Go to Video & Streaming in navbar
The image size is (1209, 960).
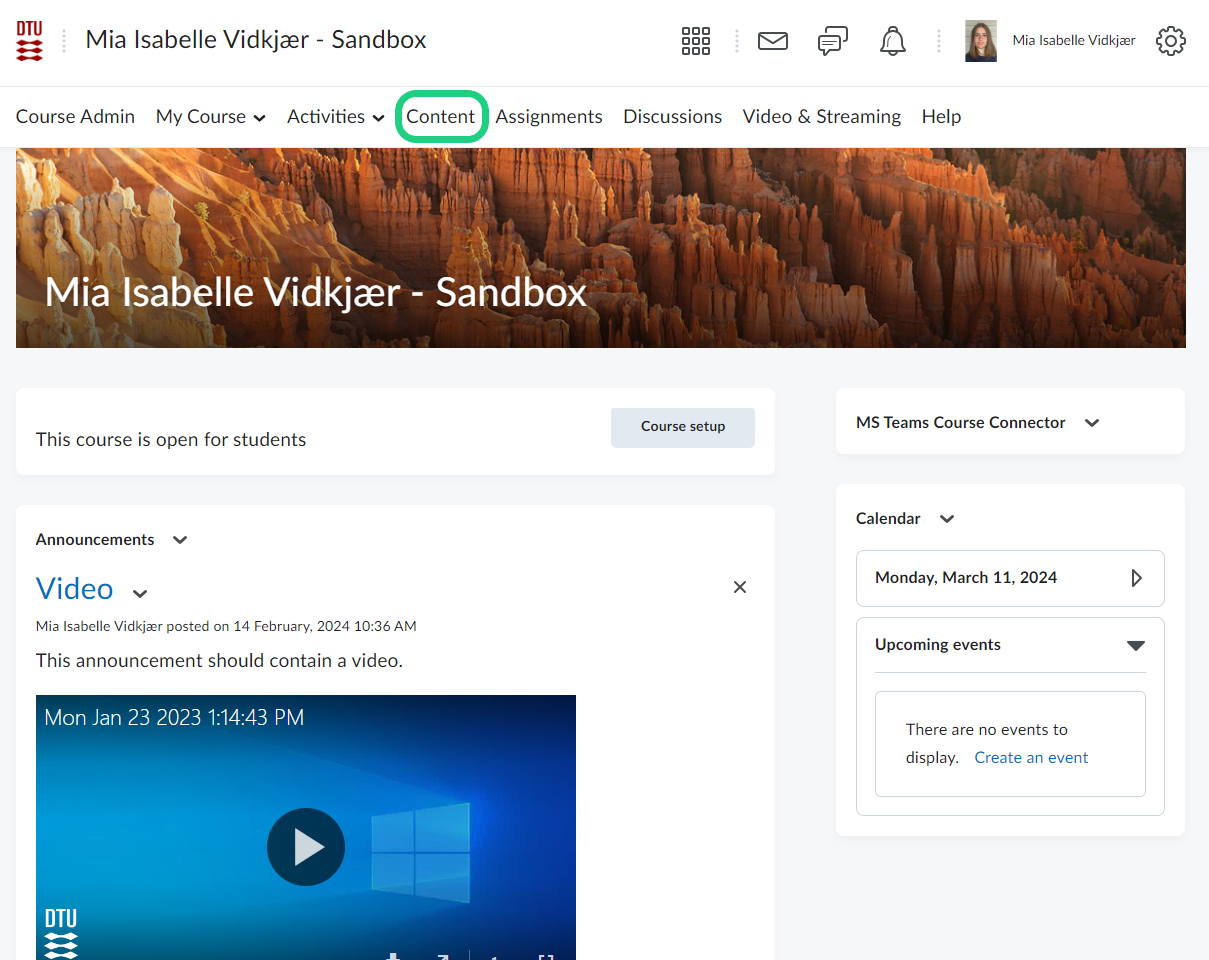tap(821, 117)
